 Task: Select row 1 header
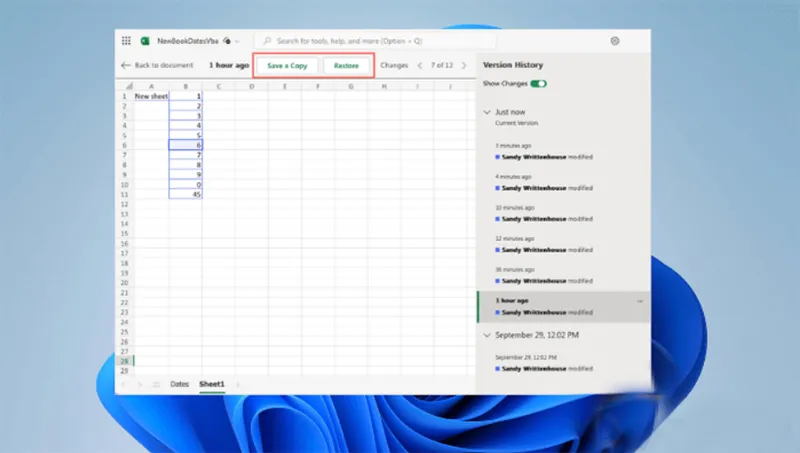coord(124,96)
